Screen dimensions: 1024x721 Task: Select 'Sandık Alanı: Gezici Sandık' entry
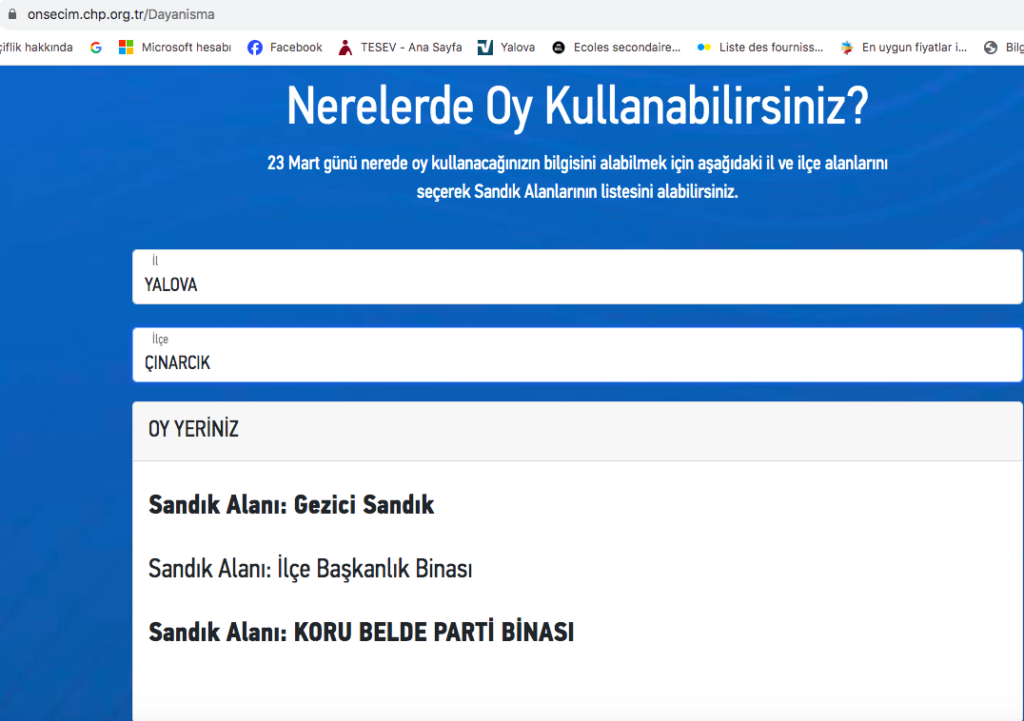[x=291, y=505]
